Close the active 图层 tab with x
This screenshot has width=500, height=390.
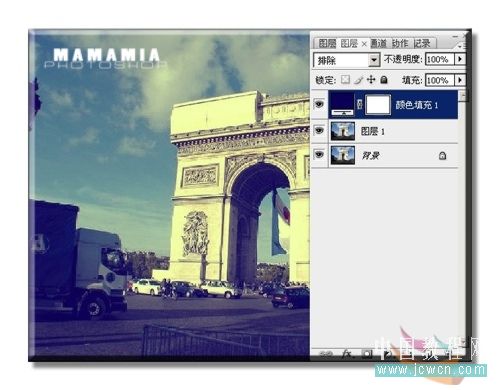pyautogui.click(x=364, y=44)
